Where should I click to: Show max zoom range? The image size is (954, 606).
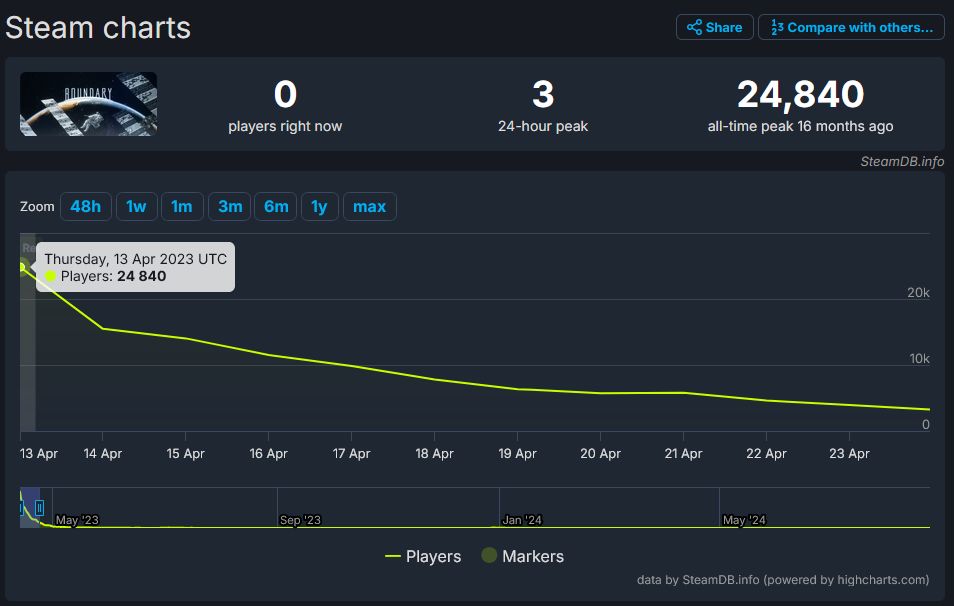click(x=370, y=206)
